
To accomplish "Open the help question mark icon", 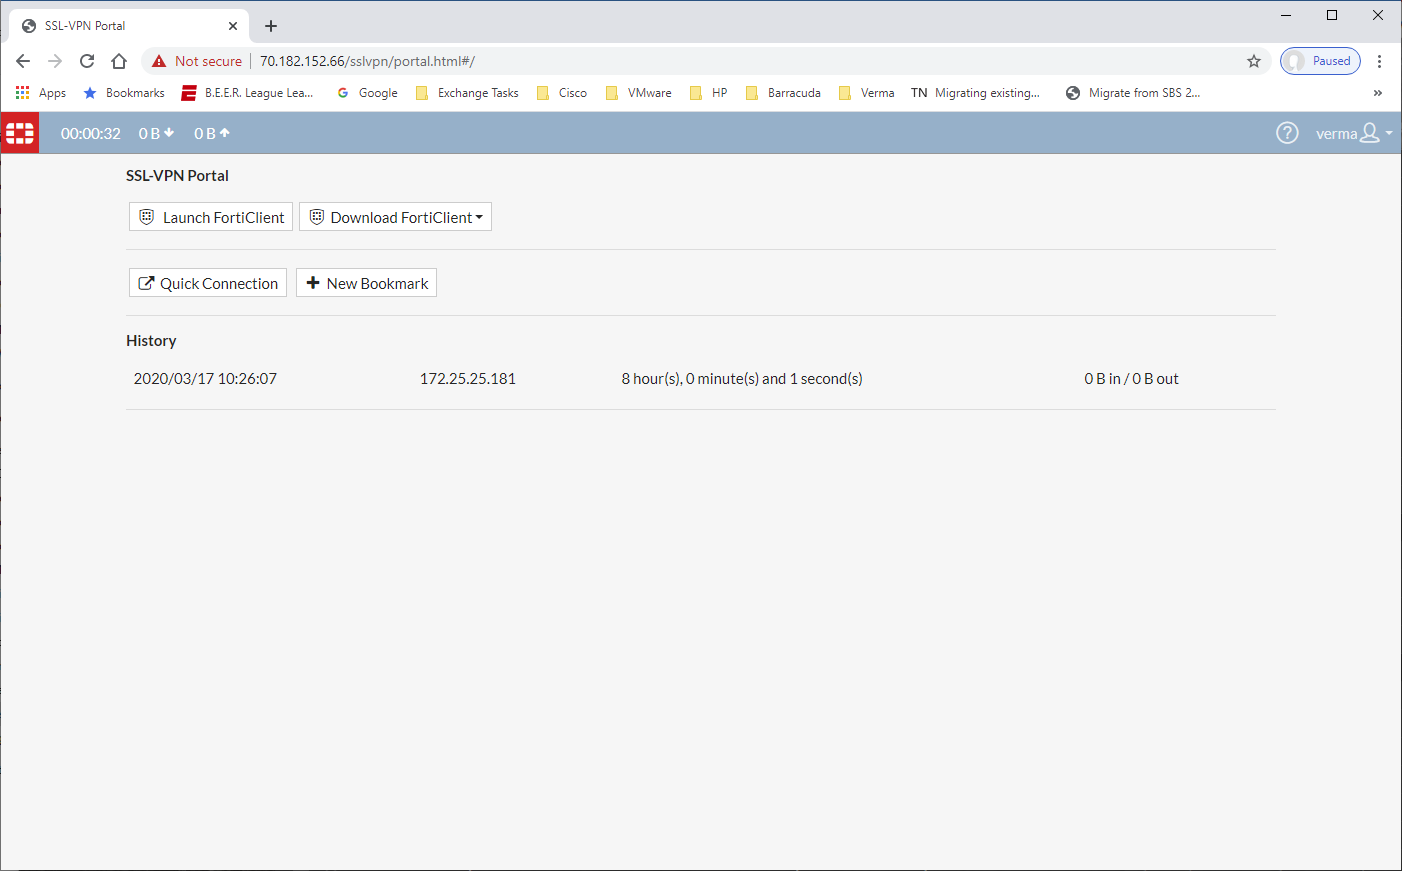I will [1287, 133].
